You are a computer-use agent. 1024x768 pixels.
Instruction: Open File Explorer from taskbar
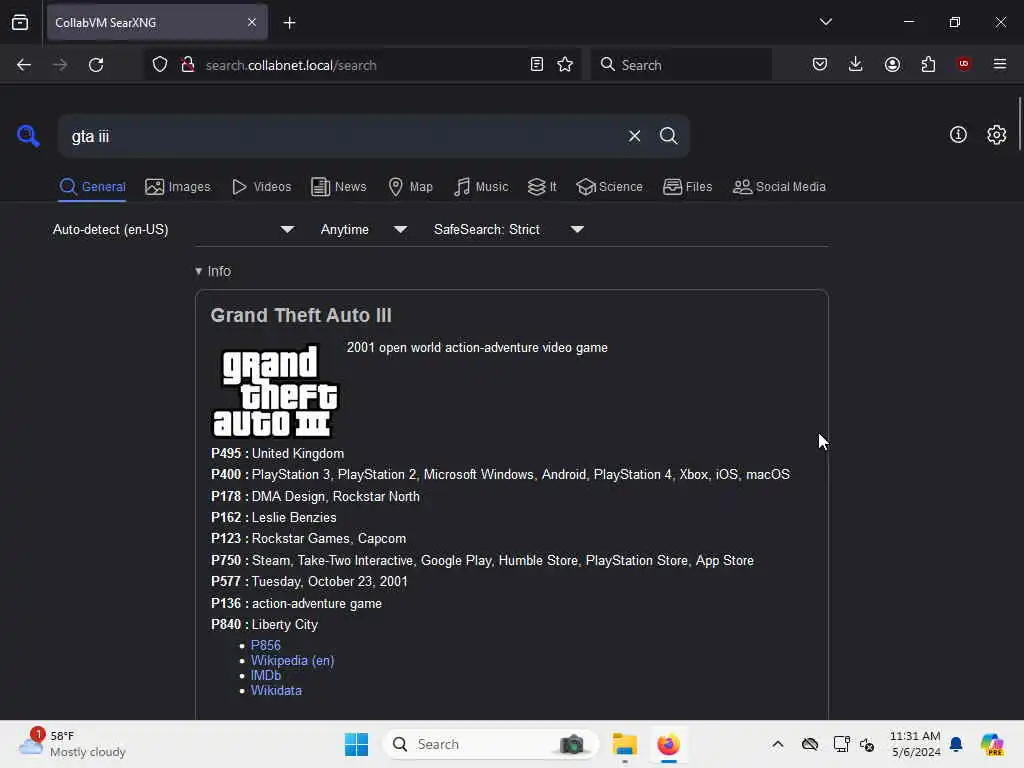[x=624, y=744]
